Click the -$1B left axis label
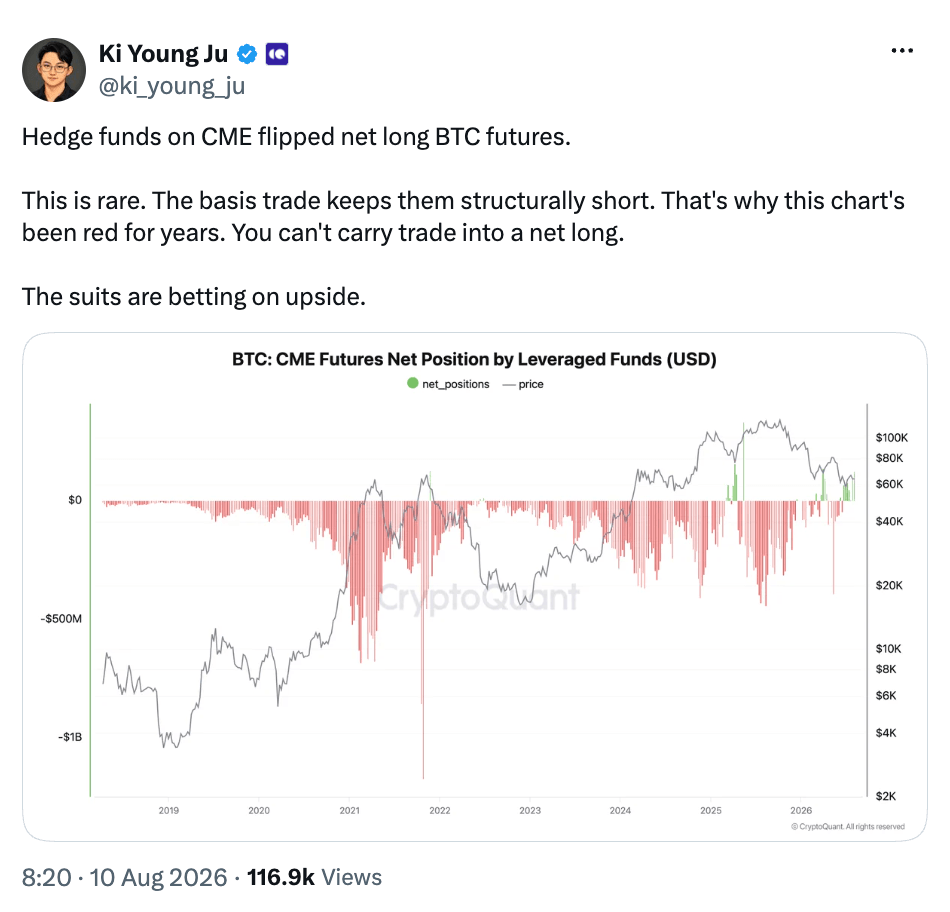The height and width of the screenshot is (912, 950). (70, 737)
